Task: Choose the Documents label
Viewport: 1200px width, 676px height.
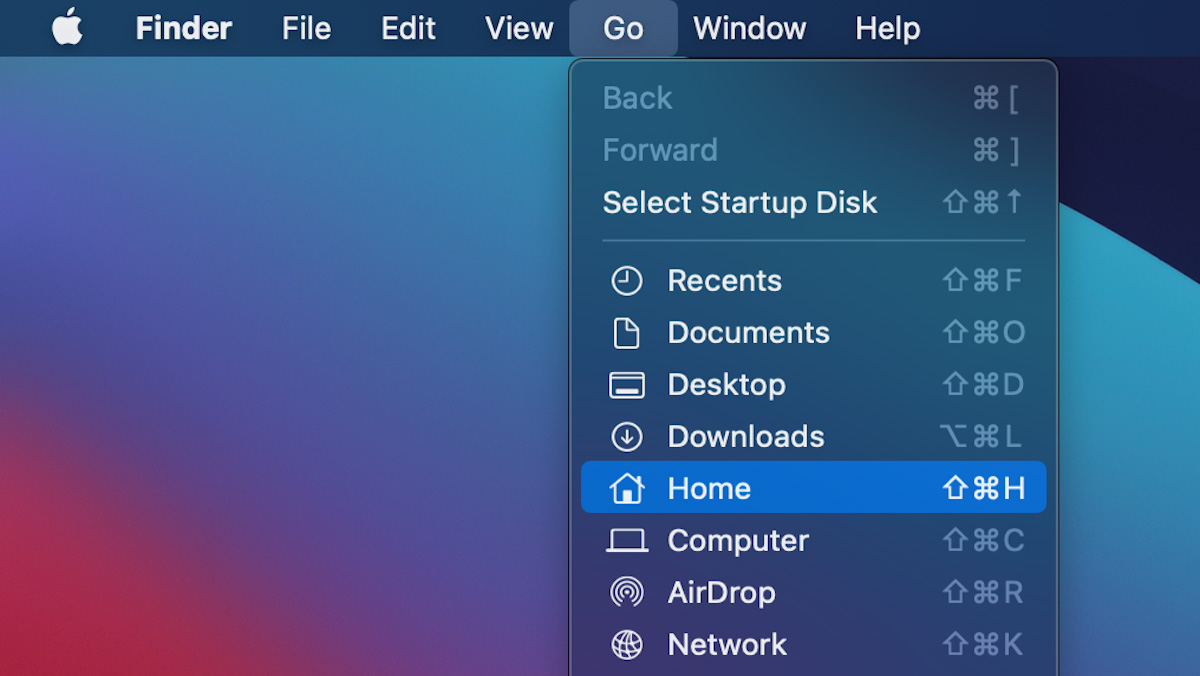Action: coord(748,333)
